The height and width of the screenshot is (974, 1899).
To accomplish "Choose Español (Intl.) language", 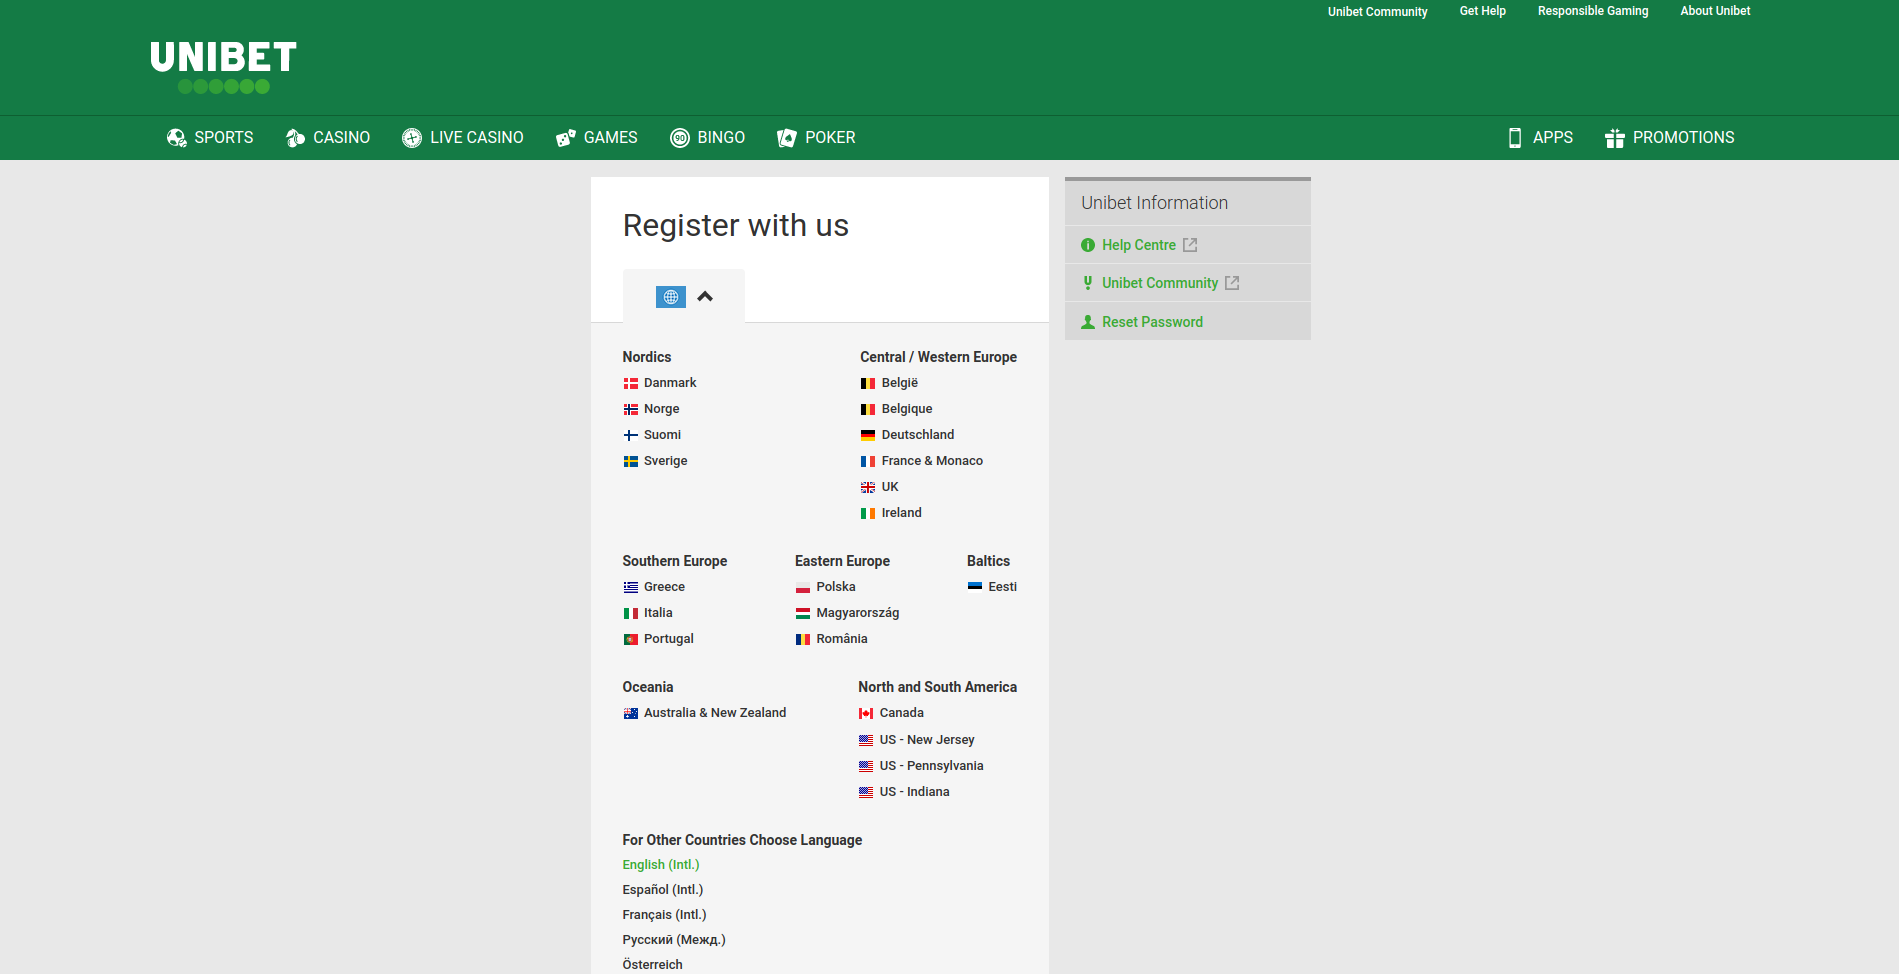I will pos(662,890).
